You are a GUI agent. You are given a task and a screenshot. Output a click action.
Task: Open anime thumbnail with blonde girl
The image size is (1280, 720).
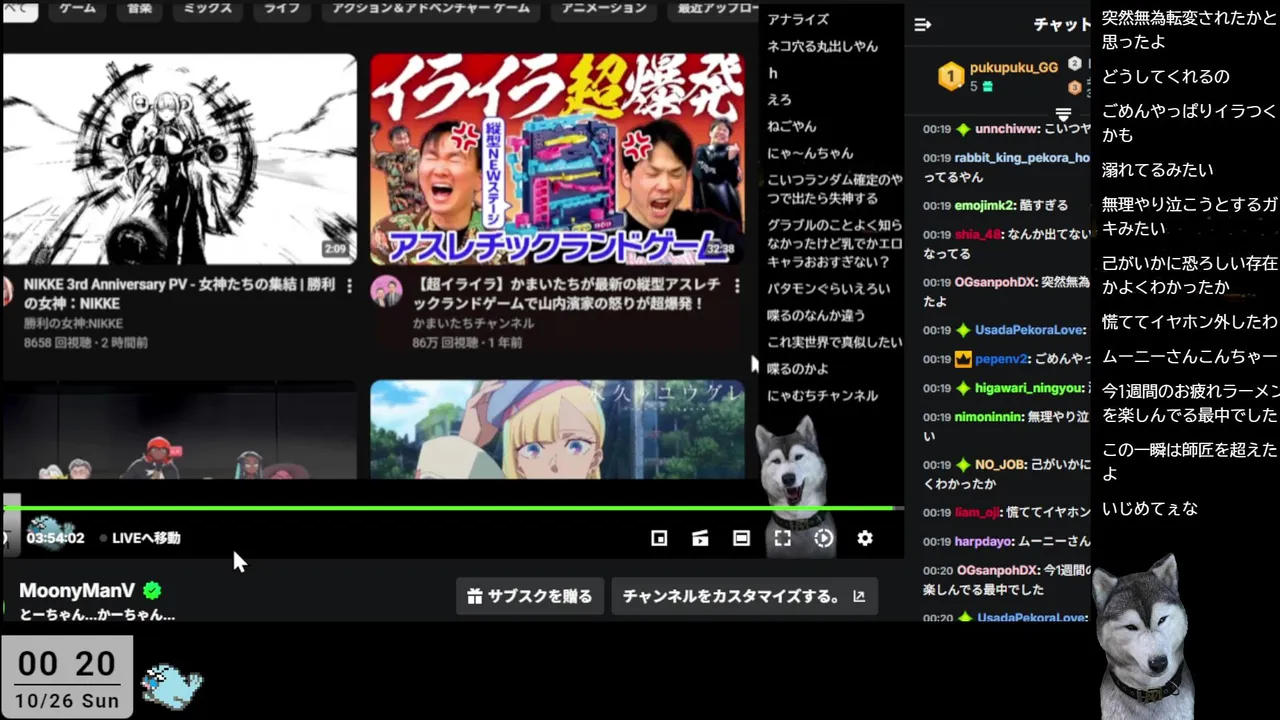point(557,429)
